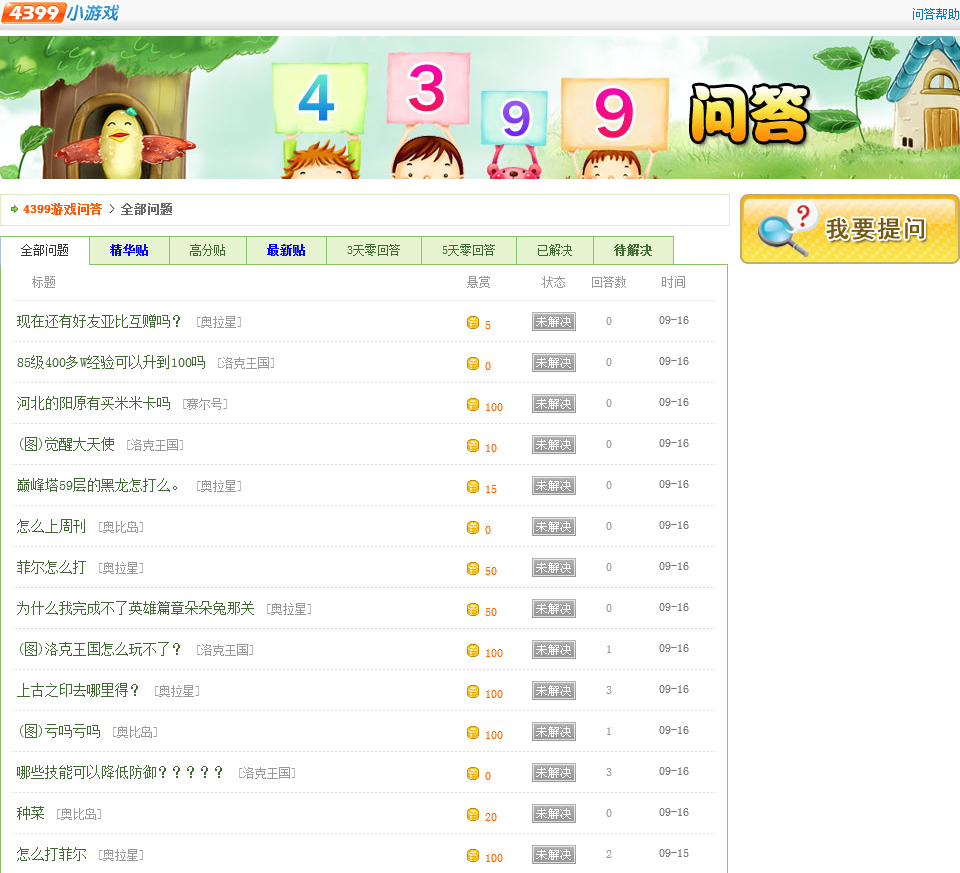960x873 pixels.
Task: Click the 4399小游戏 logo
Action: (x=60, y=12)
